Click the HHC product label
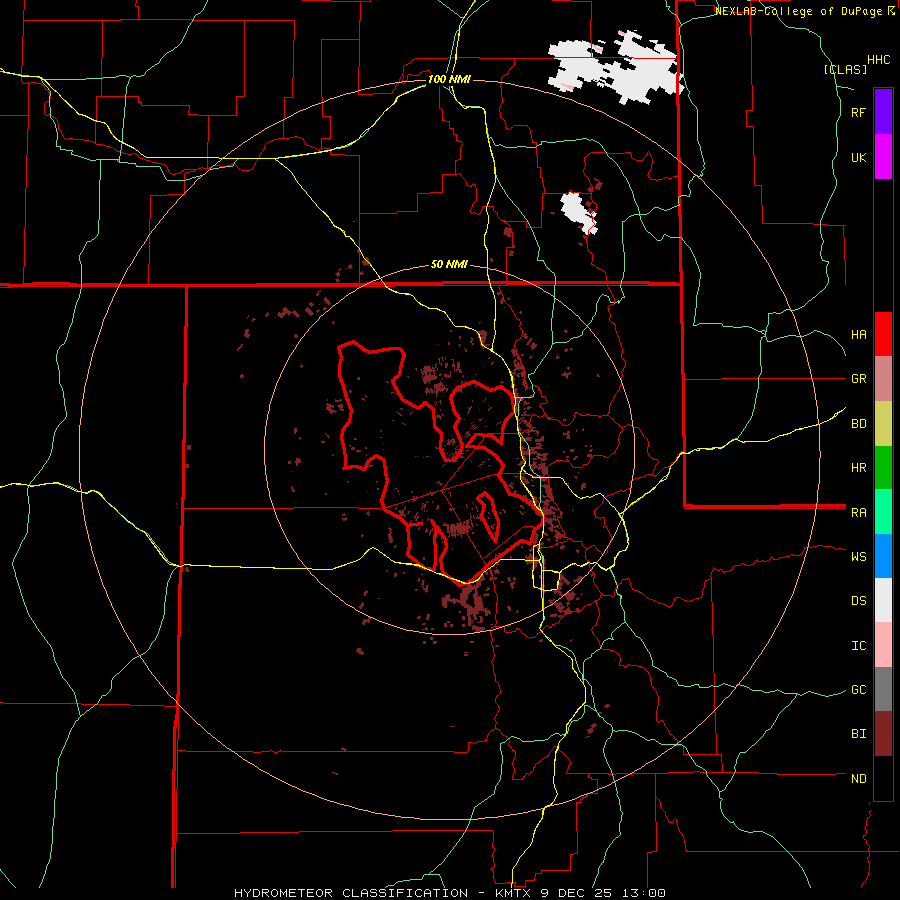This screenshot has height=900, width=900. pos(879,60)
